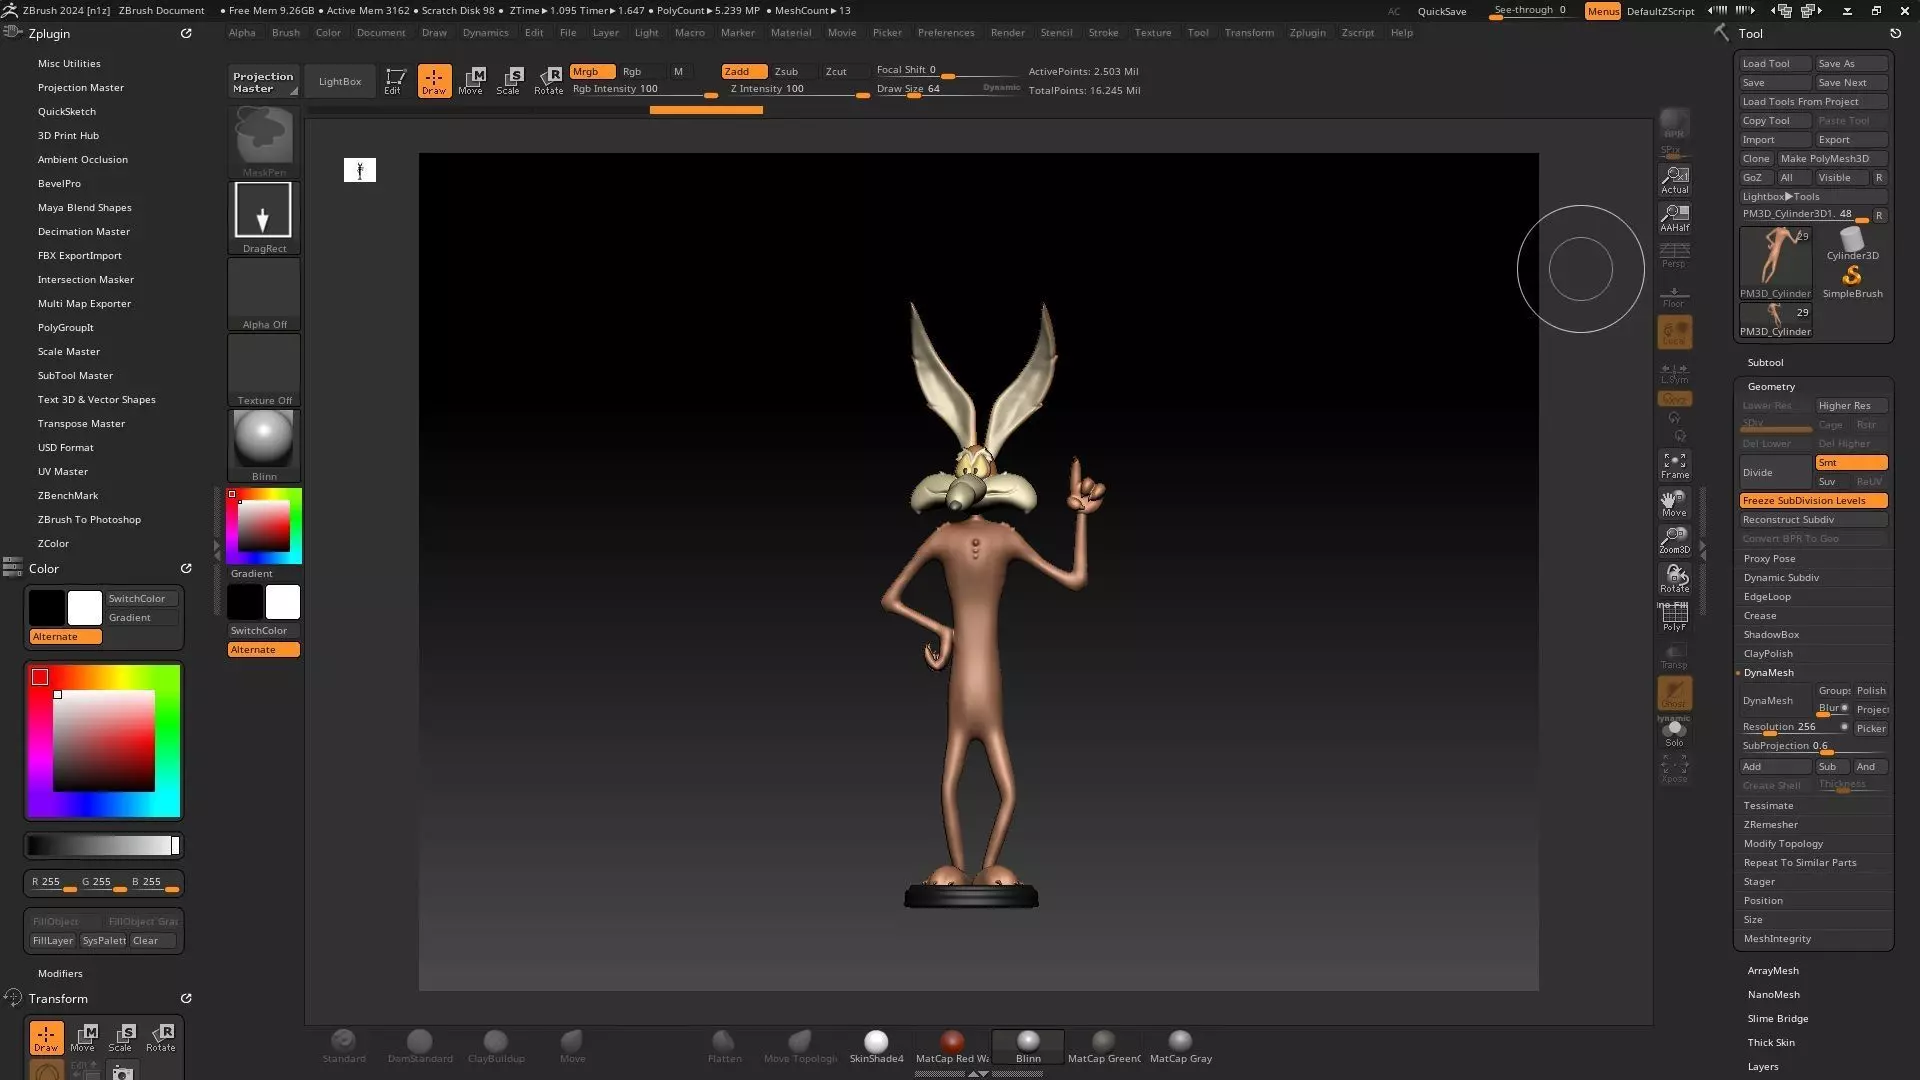1920x1080 pixels.
Task: Open the Preferences menu
Action: (x=945, y=32)
